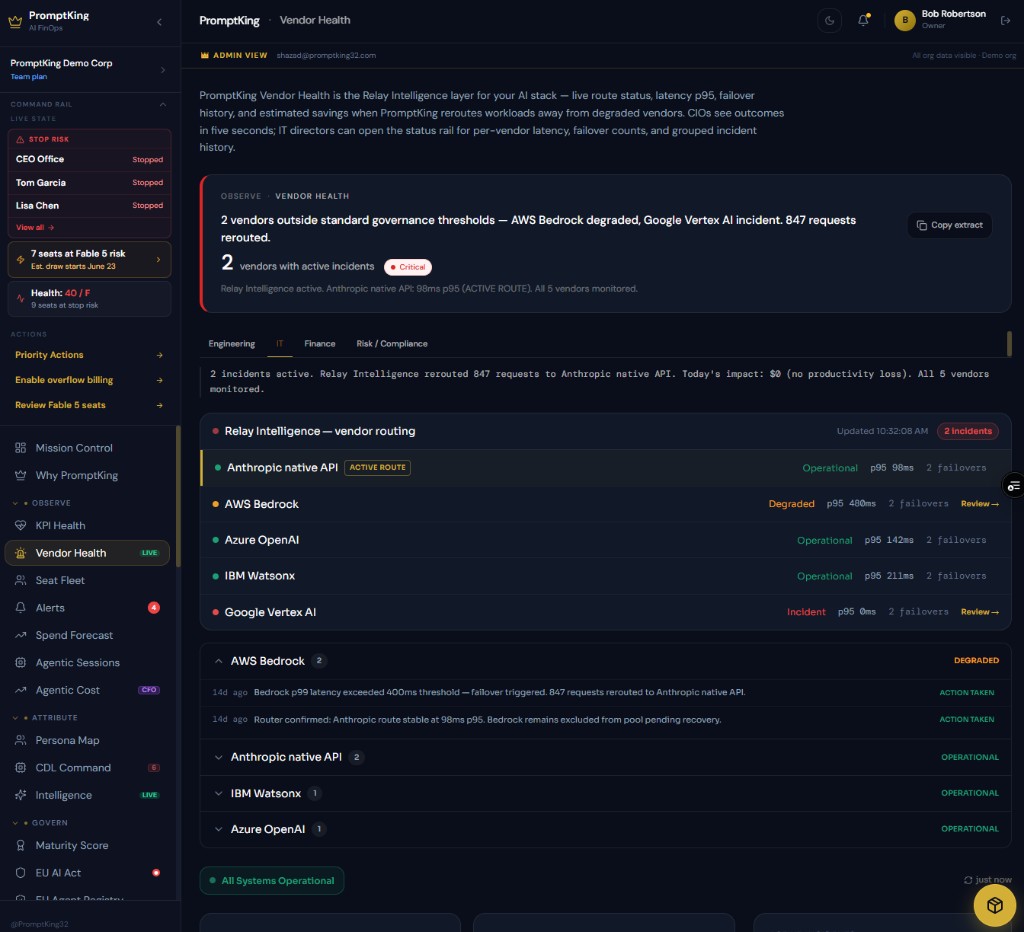The width and height of the screenshot is (1024, 932).
Task: Open CEO Office stopped row
Action: click(89, 159)
